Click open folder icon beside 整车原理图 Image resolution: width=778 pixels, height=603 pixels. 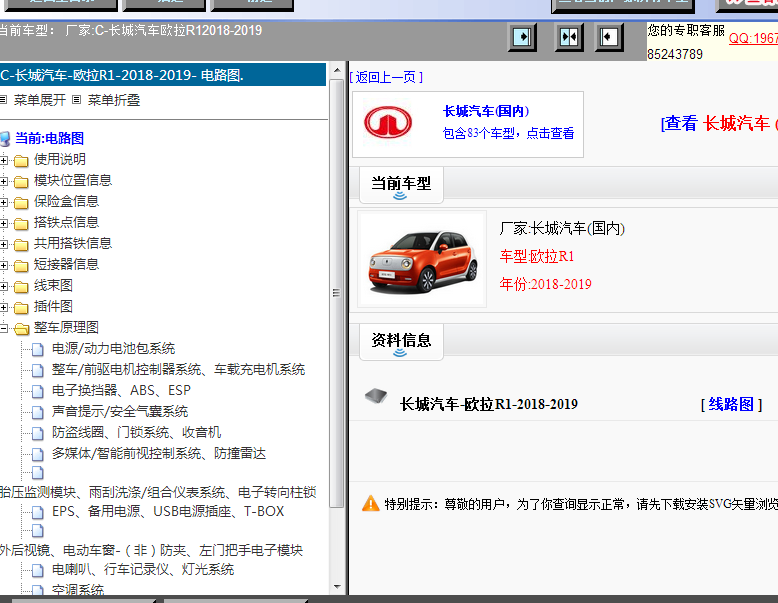[x=21, y=329]
